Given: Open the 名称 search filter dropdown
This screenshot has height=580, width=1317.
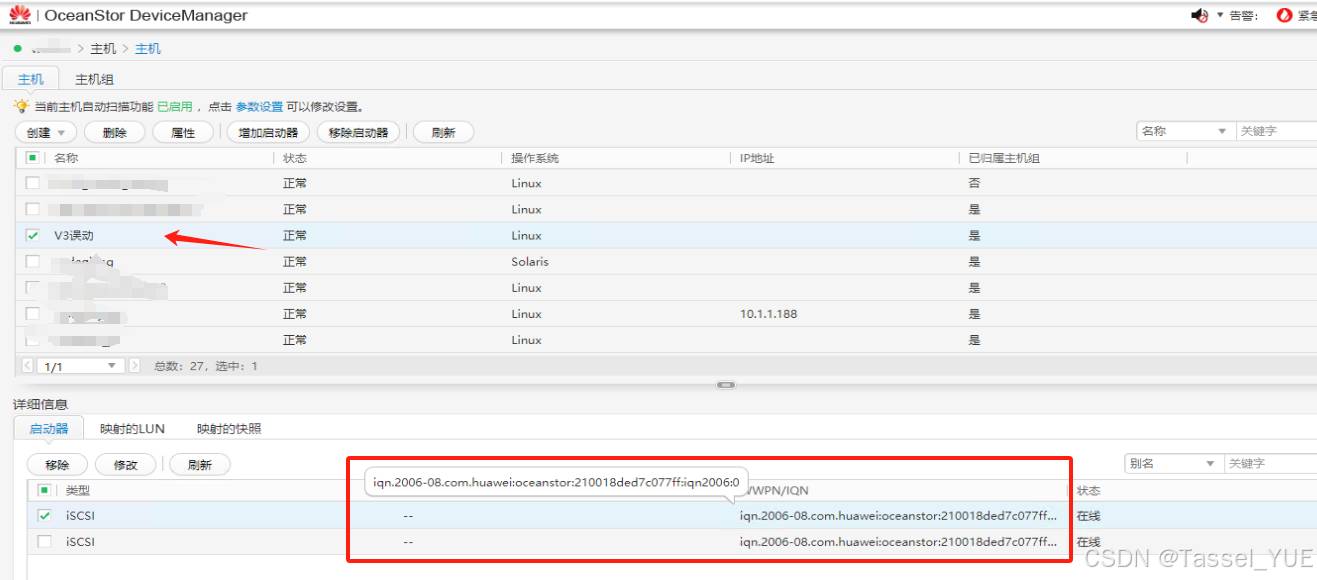Looking at the screenshot, I should point(1184,131).
